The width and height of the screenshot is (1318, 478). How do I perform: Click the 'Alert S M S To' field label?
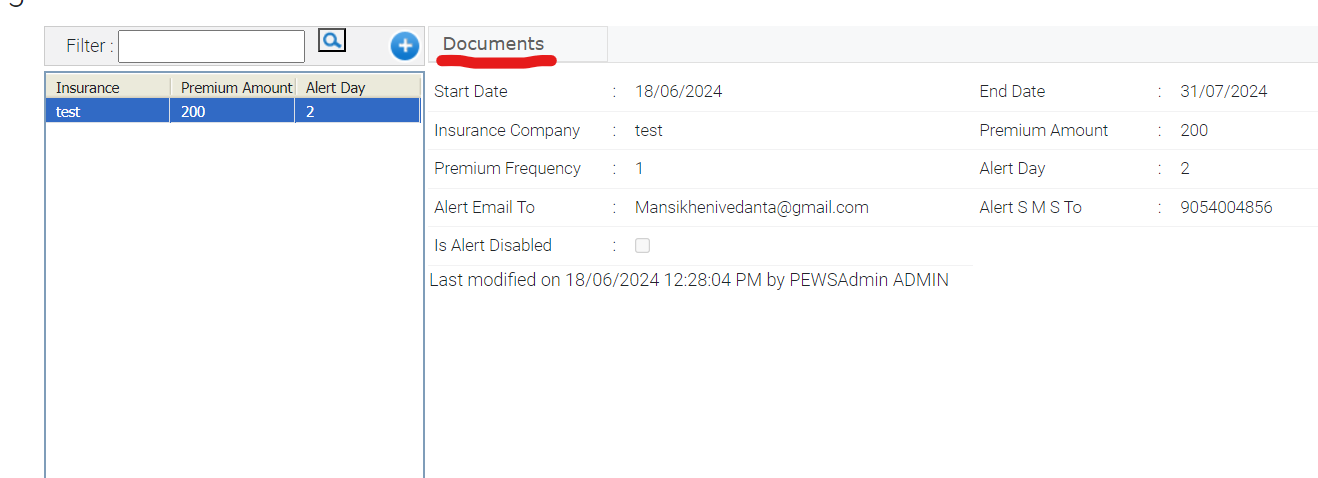pos(1031,208)
